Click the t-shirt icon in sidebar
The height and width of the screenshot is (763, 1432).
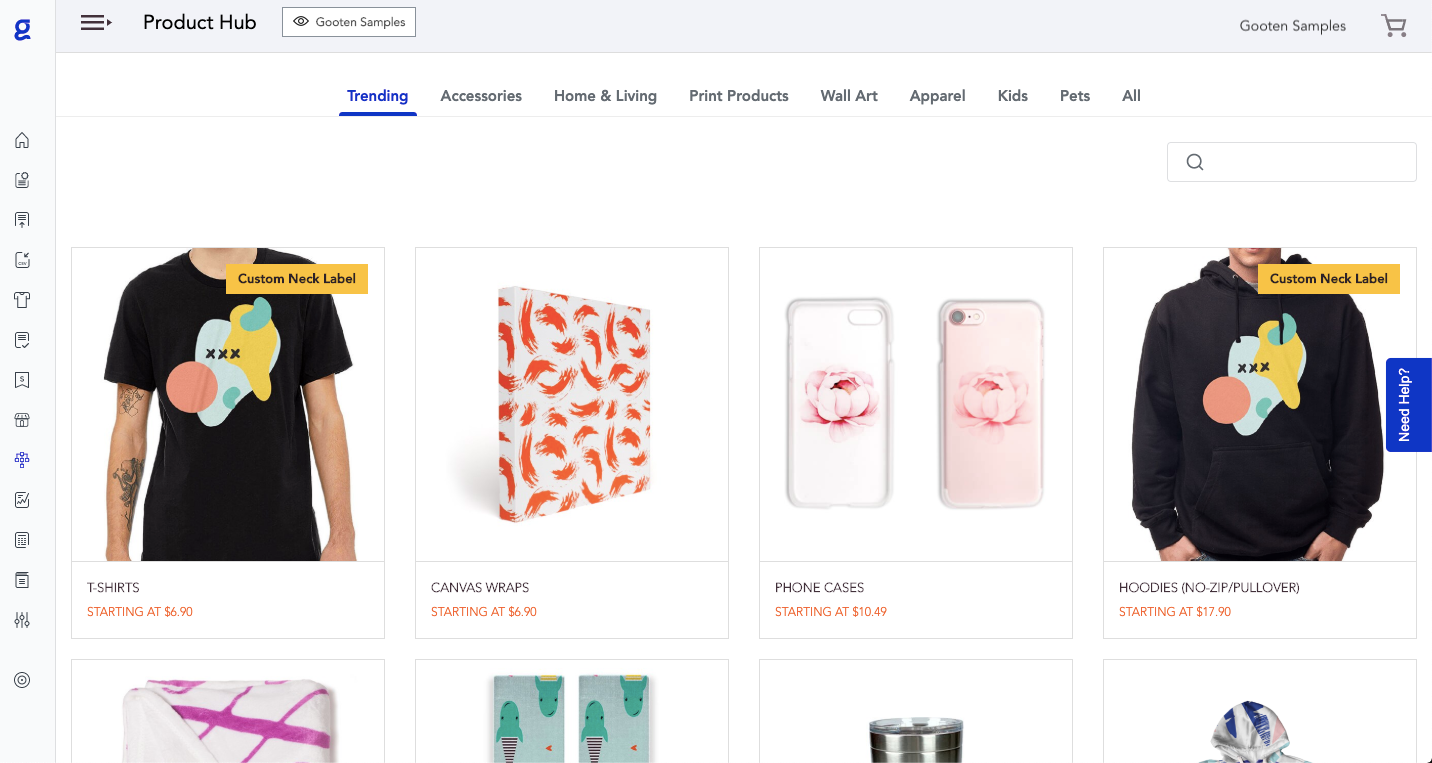point(22,300)
